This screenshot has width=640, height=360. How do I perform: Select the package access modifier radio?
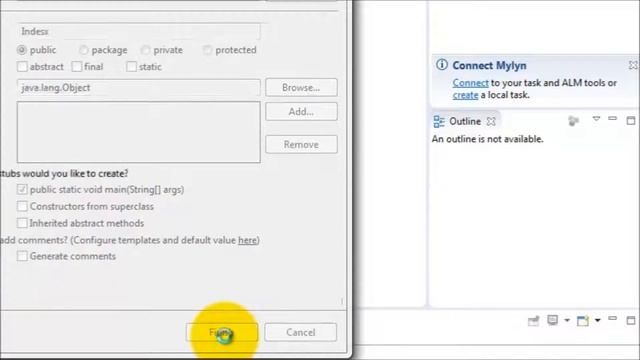84,50
